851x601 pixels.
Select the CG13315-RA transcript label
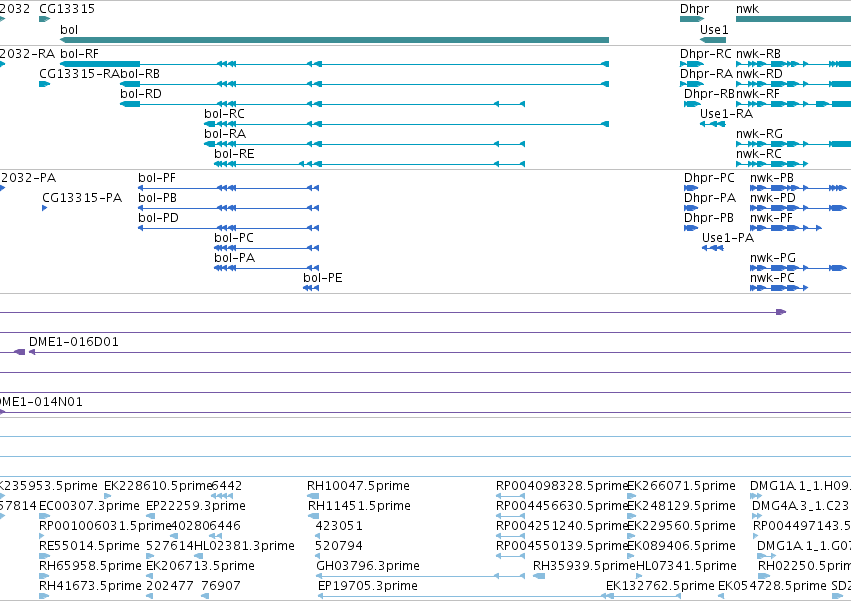pyautogui.click(x=79, y=74)
